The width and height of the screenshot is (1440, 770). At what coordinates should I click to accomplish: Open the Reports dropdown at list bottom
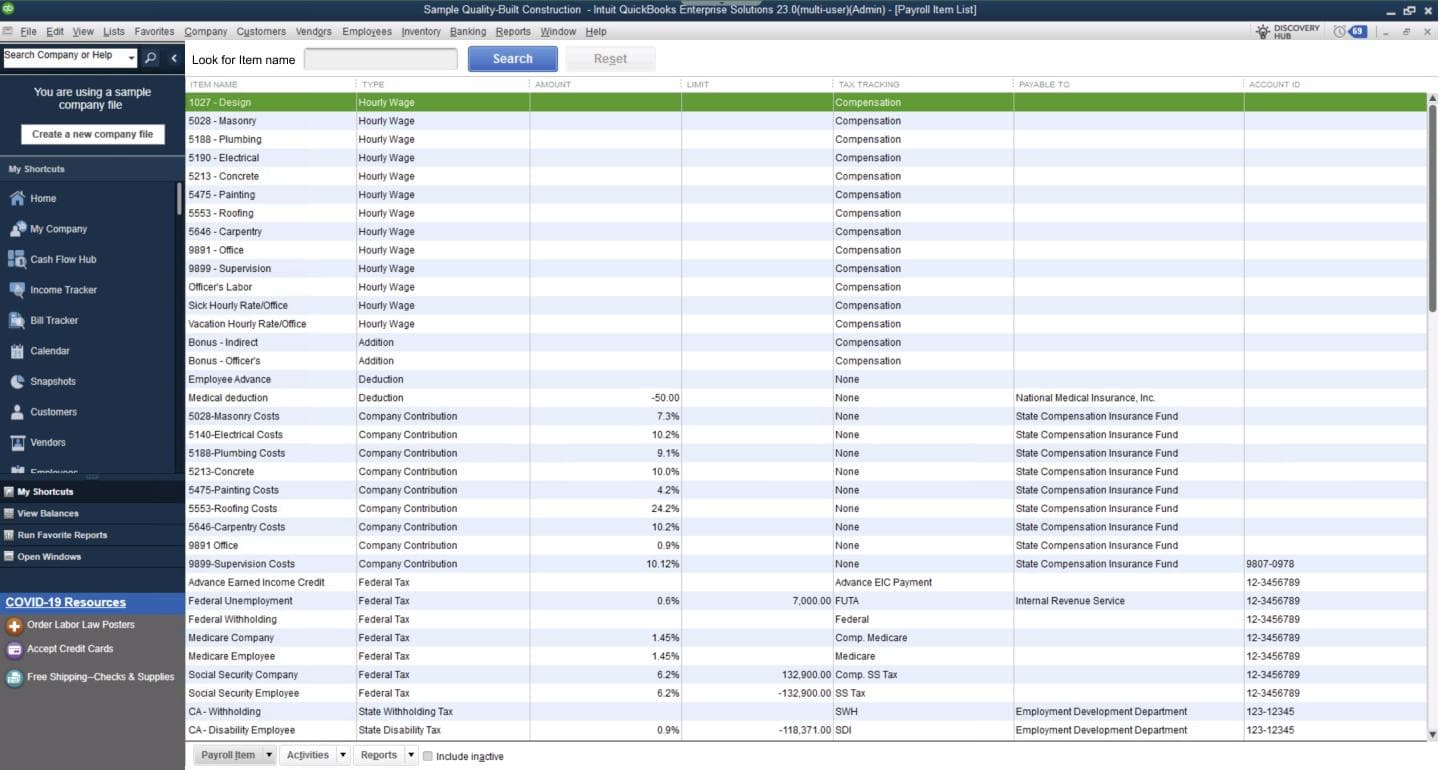[x=386, y=755]
